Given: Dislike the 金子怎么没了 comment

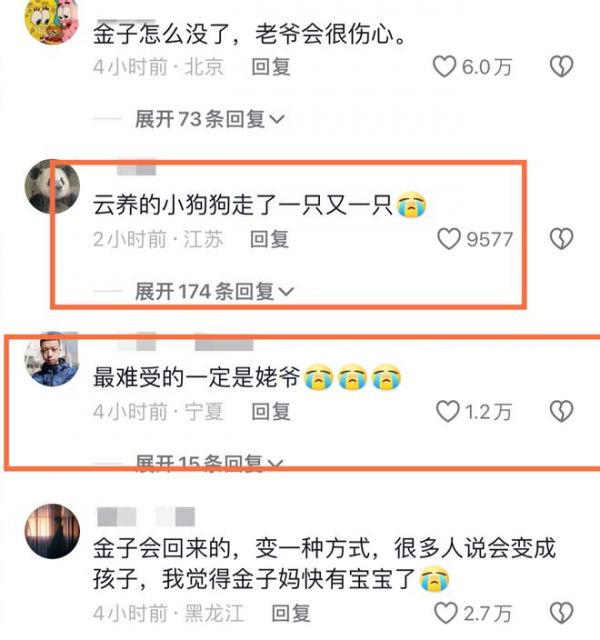Looking at the screenshot, I should coord(562,67).
